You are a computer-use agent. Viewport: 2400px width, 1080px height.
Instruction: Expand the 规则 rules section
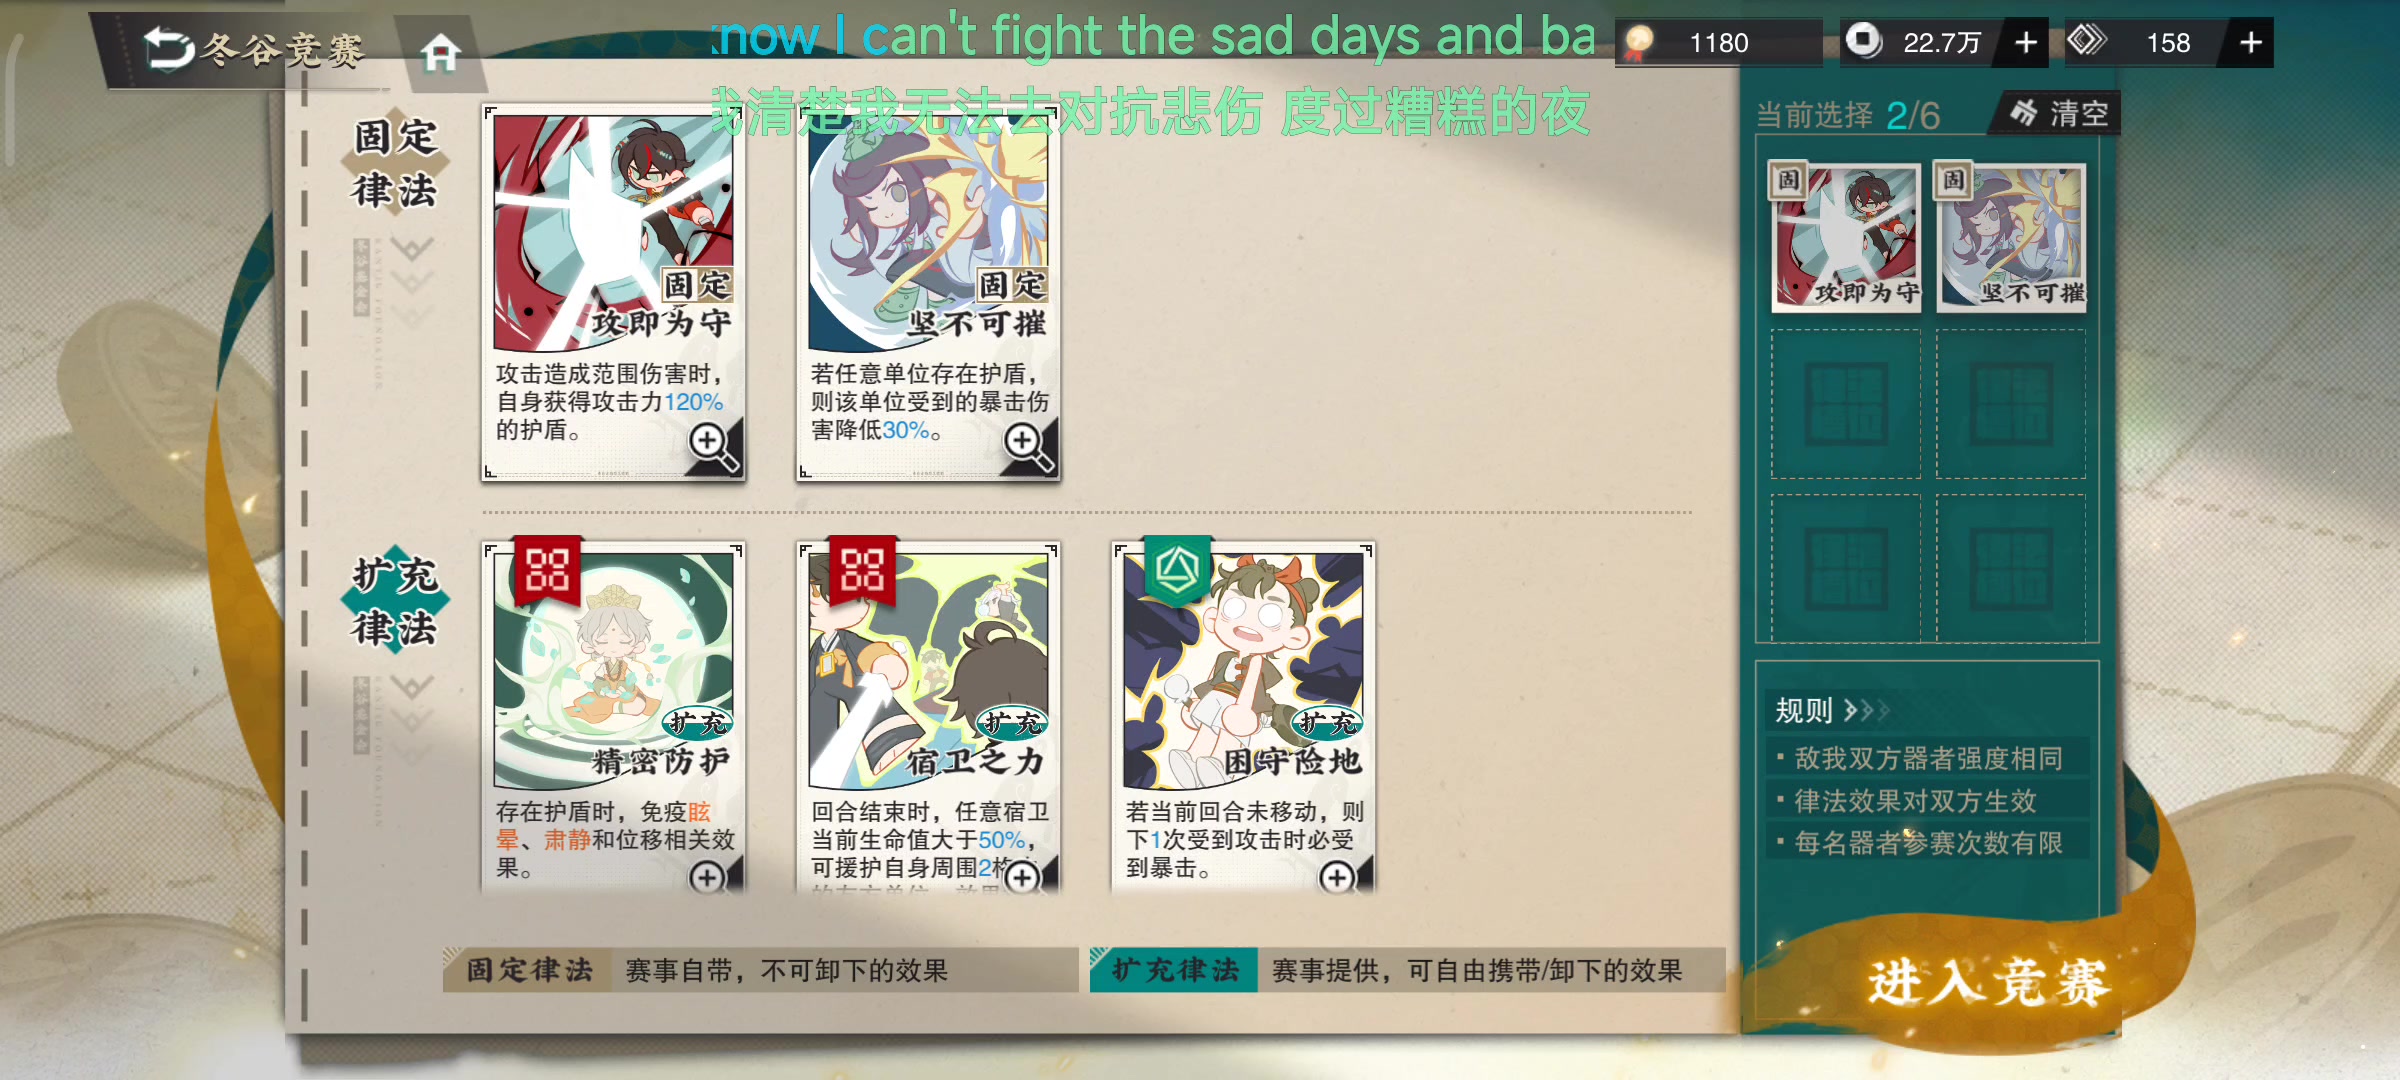[1830, 711]
